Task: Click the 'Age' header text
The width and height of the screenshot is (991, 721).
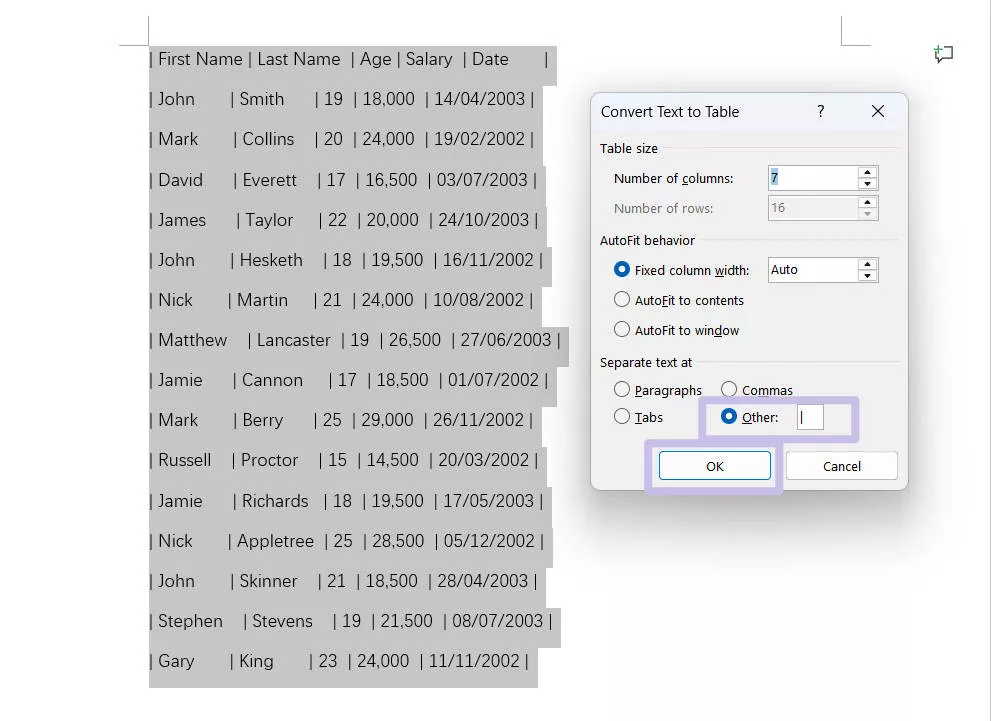Action: pyautogui.click(x=375, y=60)
